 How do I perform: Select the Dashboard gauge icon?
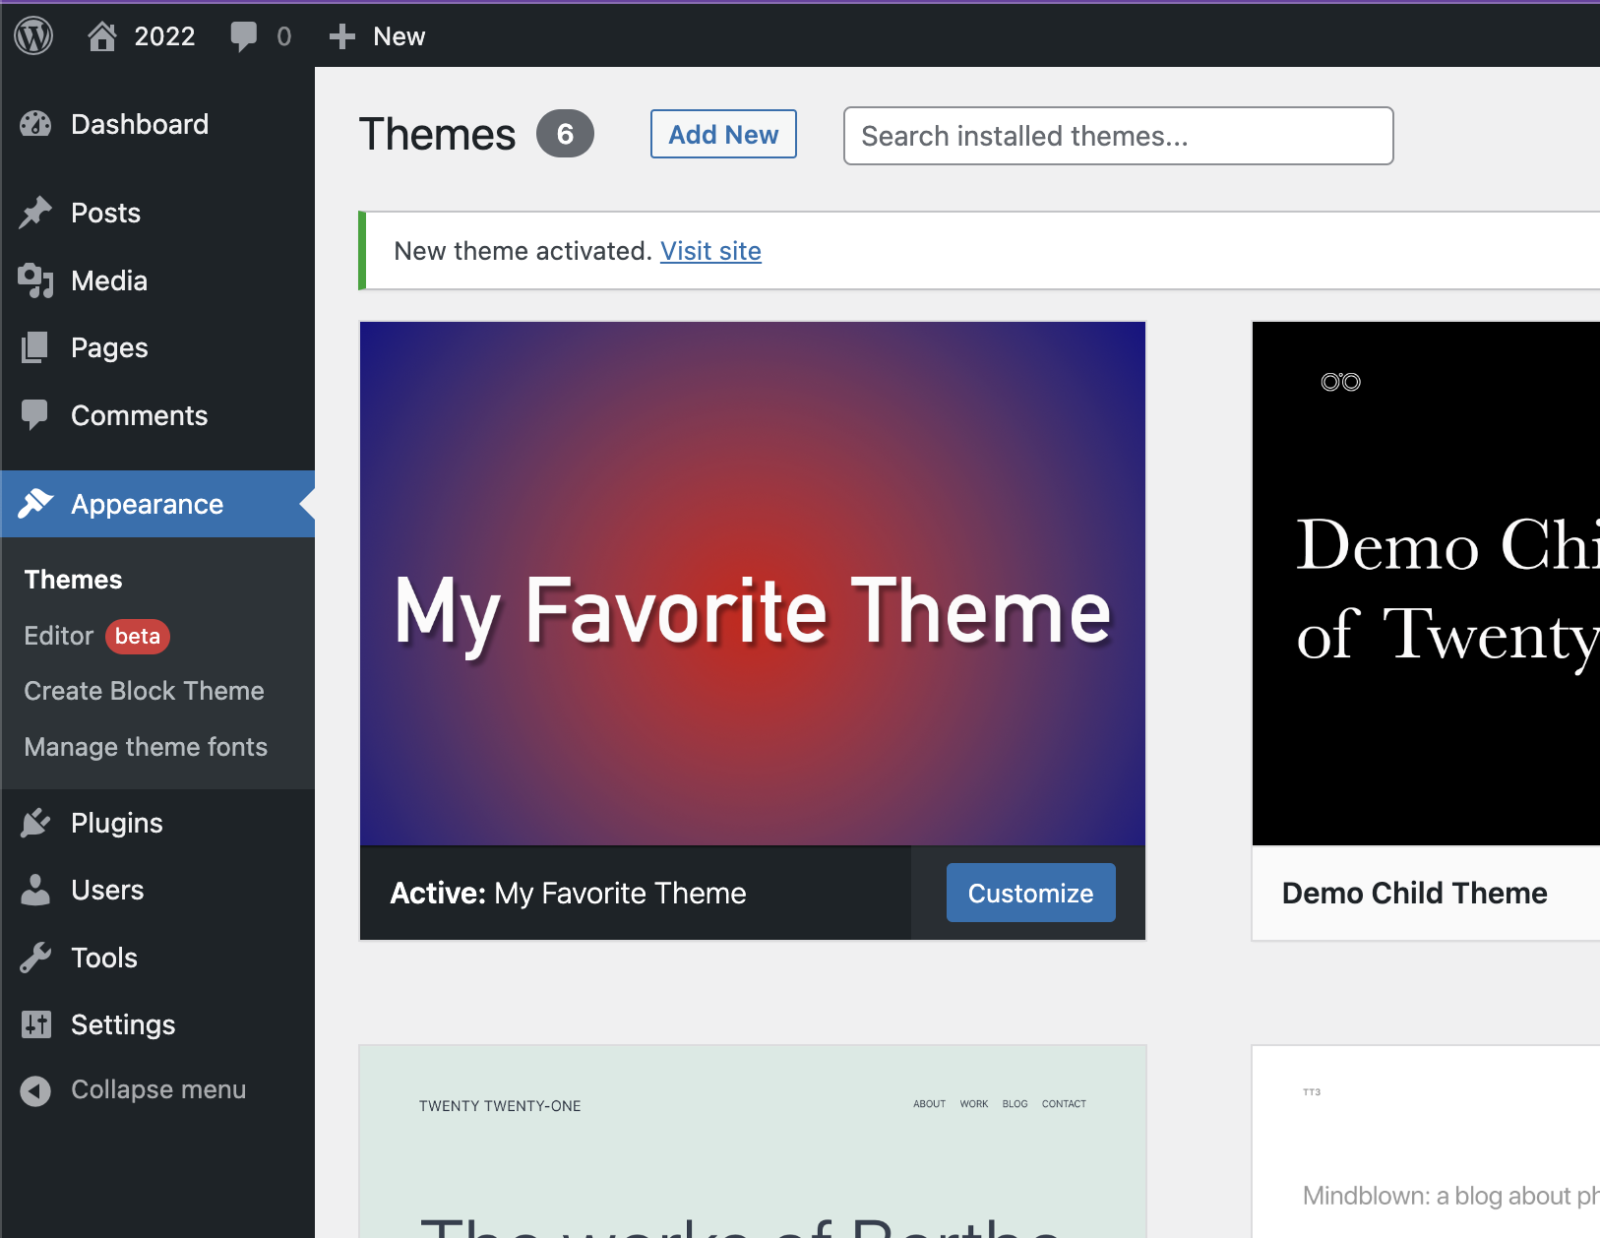[36, 124]
